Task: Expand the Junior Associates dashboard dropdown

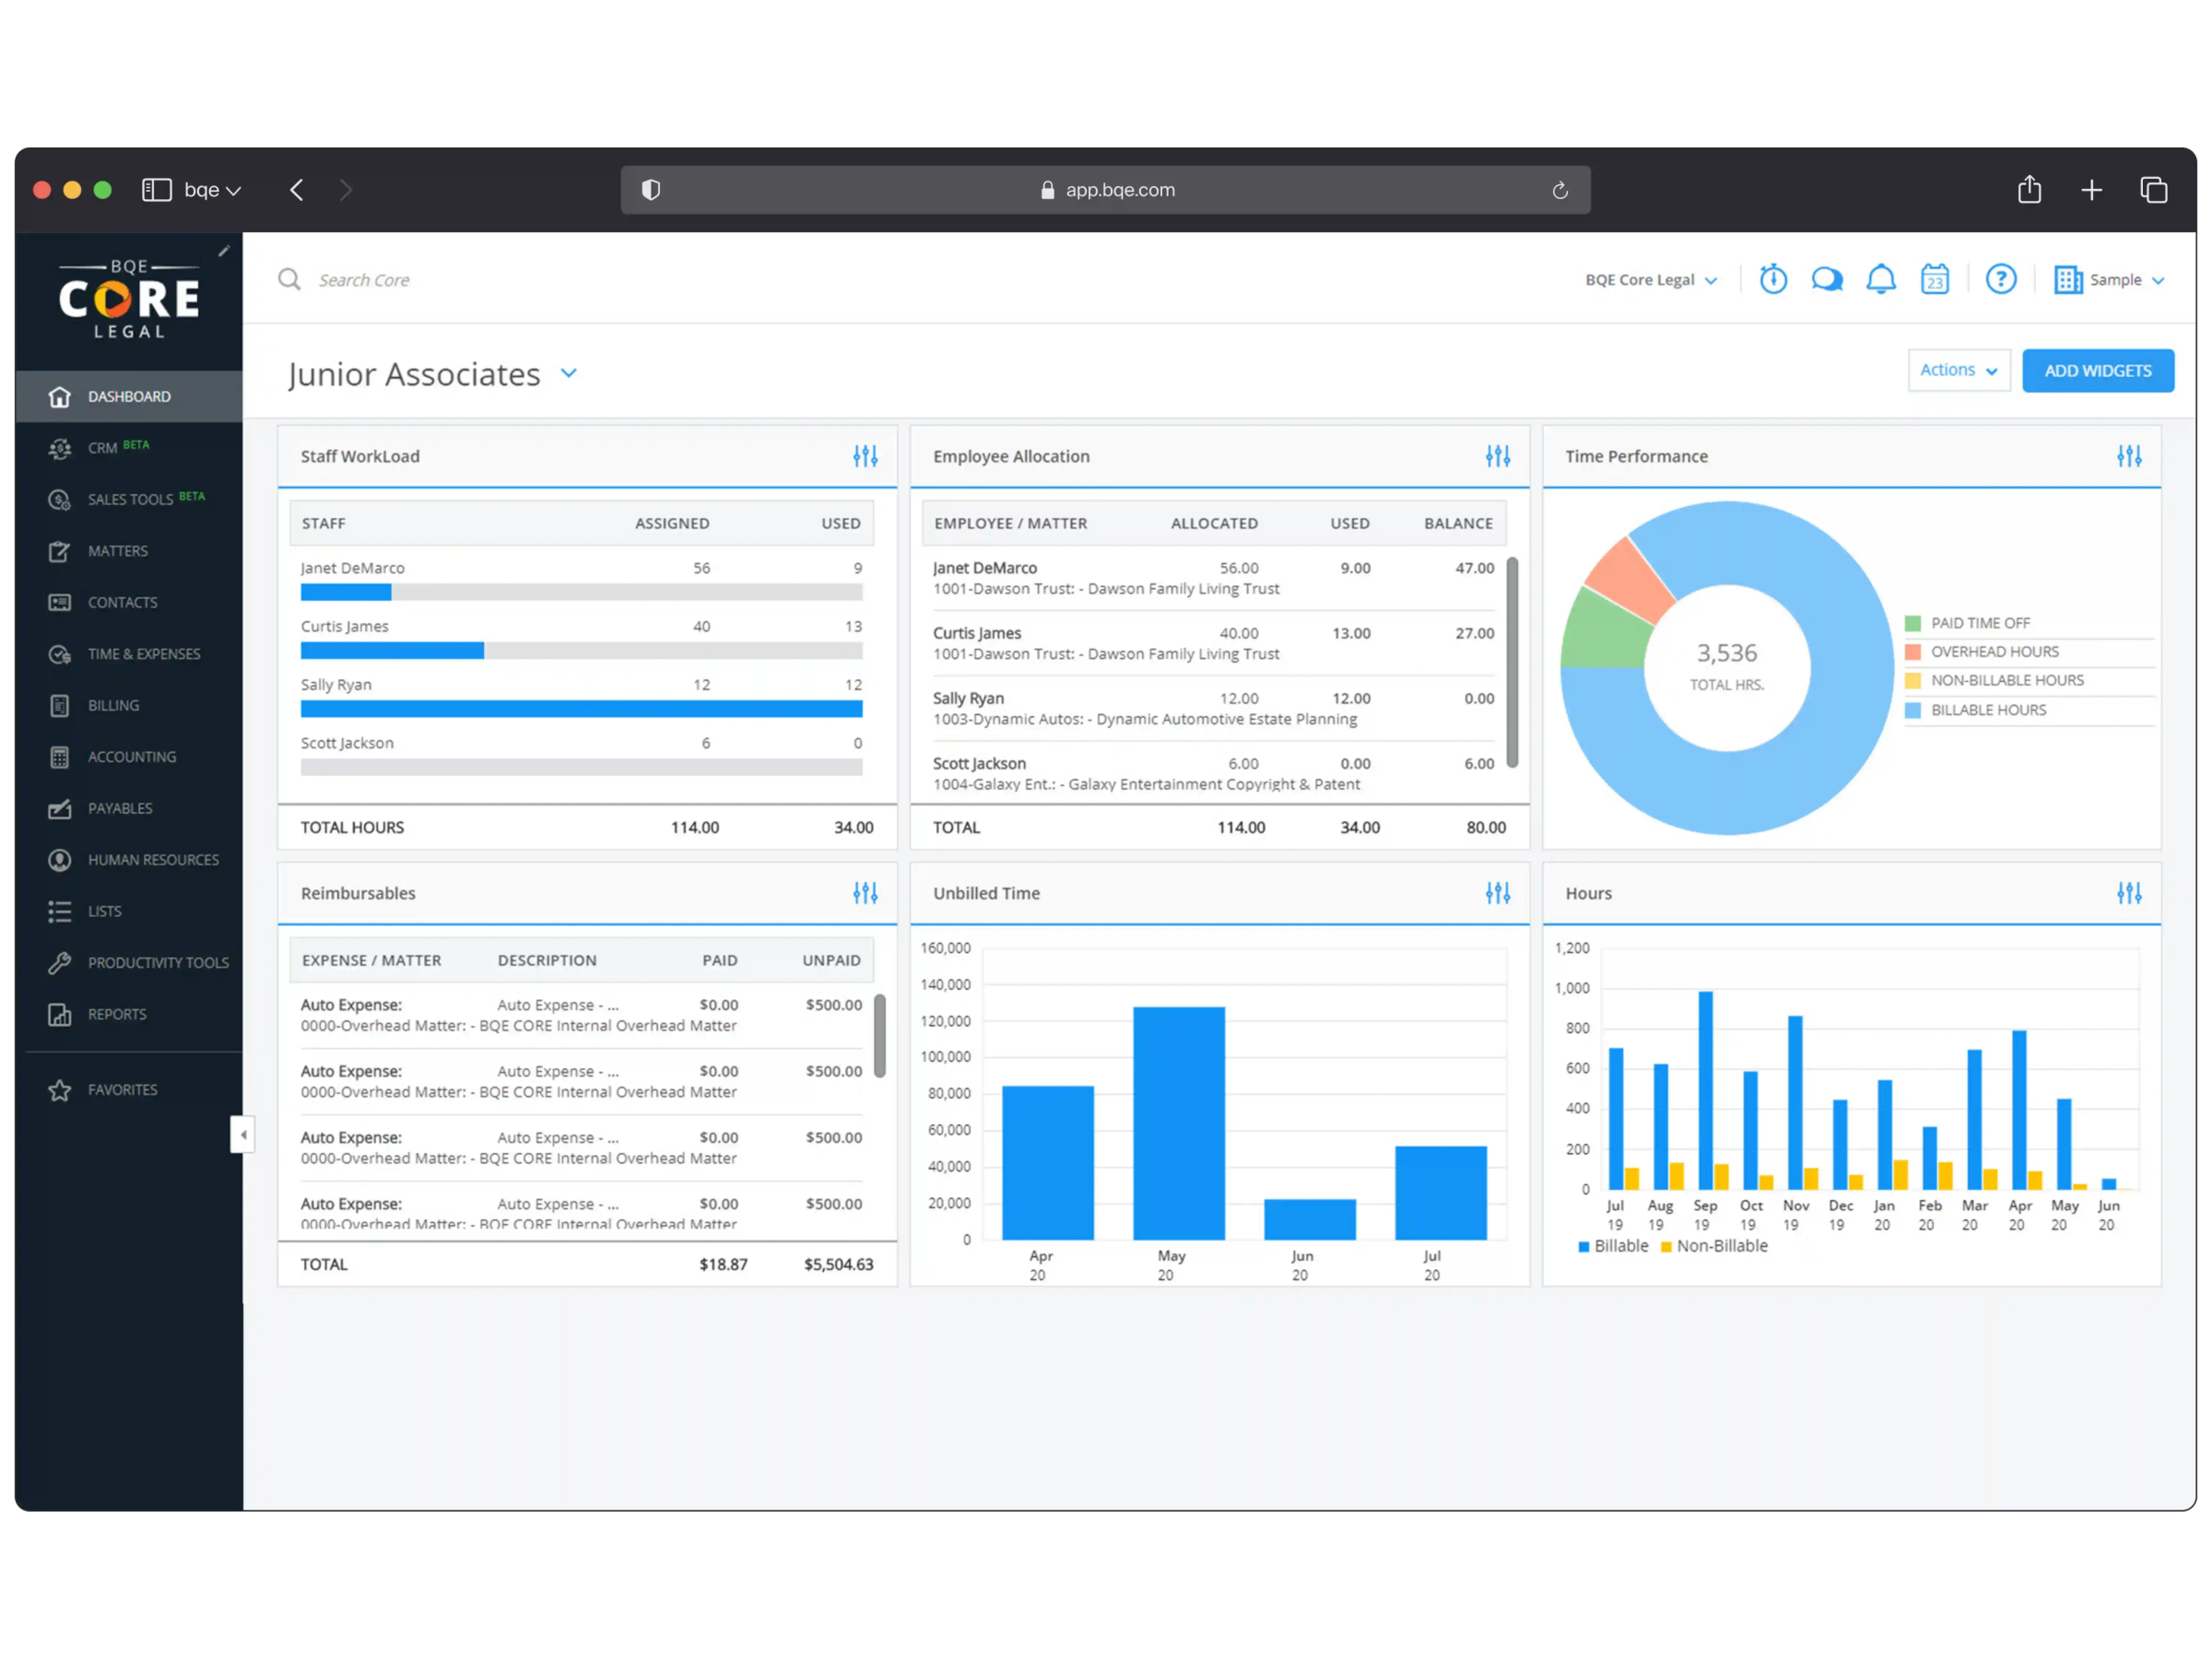Action: [x=569, y=373]
